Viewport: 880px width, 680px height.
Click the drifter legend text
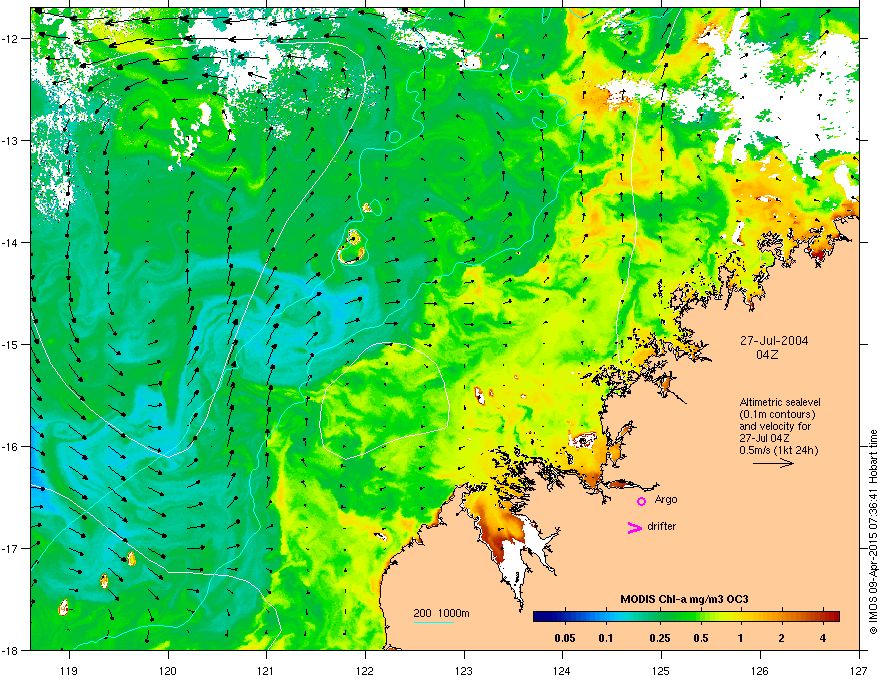(x=662, y=526)
